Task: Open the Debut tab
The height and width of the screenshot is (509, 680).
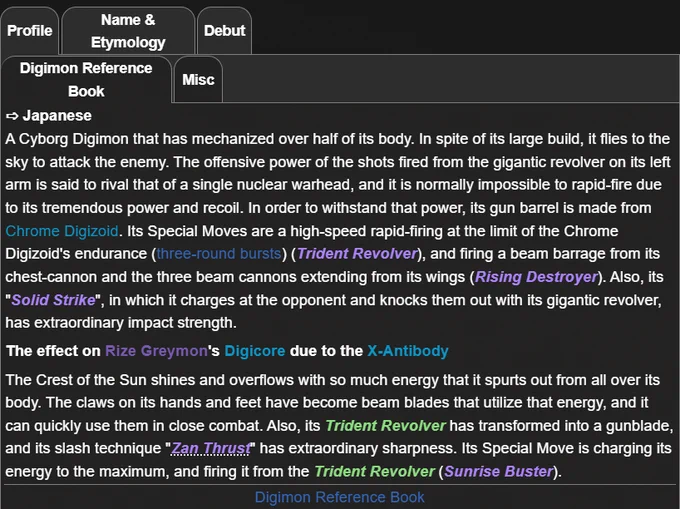Action: point(224,31)
